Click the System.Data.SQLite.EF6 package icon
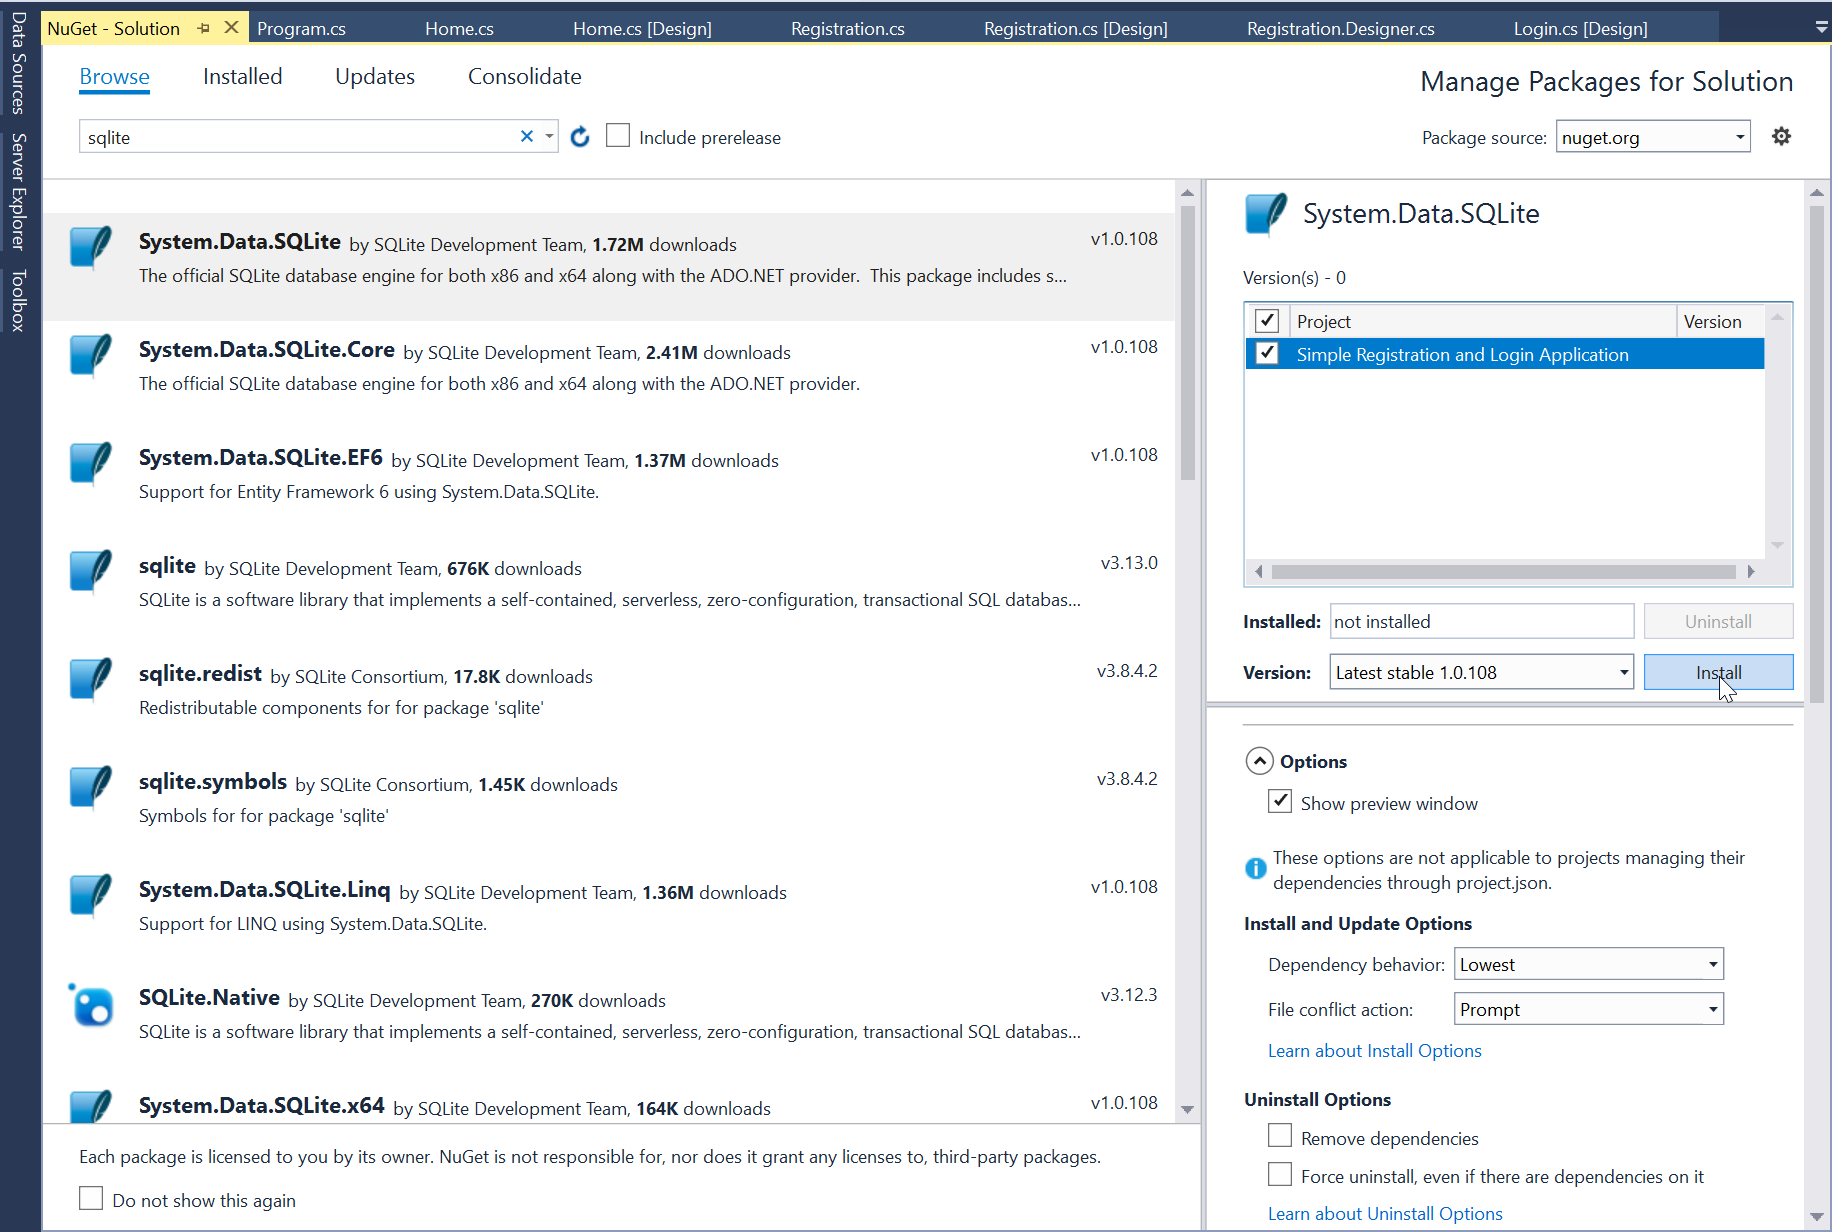Screen dimensions: 1832x1232 point(91,463)
